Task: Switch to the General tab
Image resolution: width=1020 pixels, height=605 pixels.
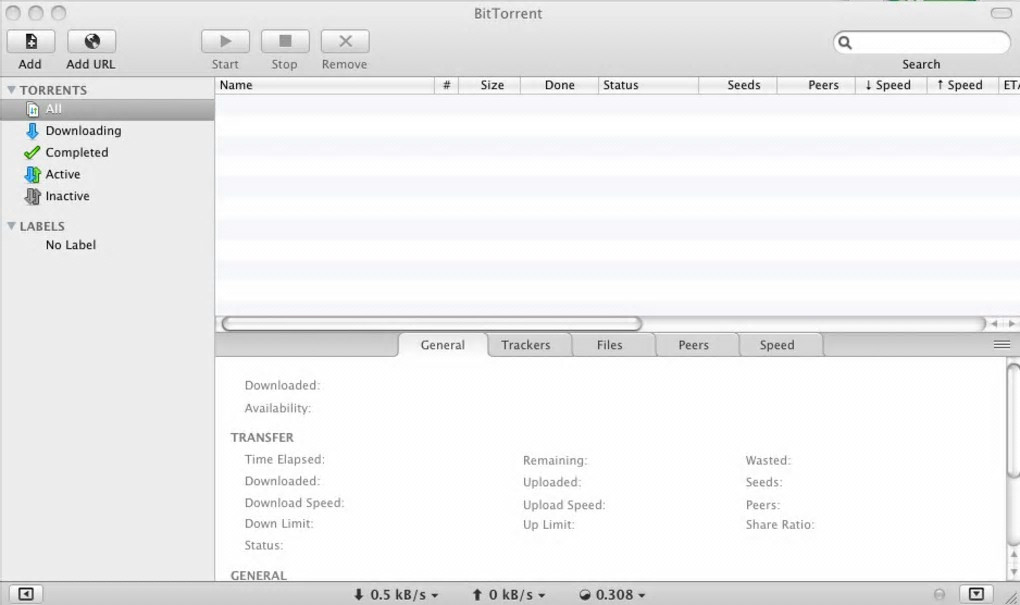Action: (x=442, y=345)
